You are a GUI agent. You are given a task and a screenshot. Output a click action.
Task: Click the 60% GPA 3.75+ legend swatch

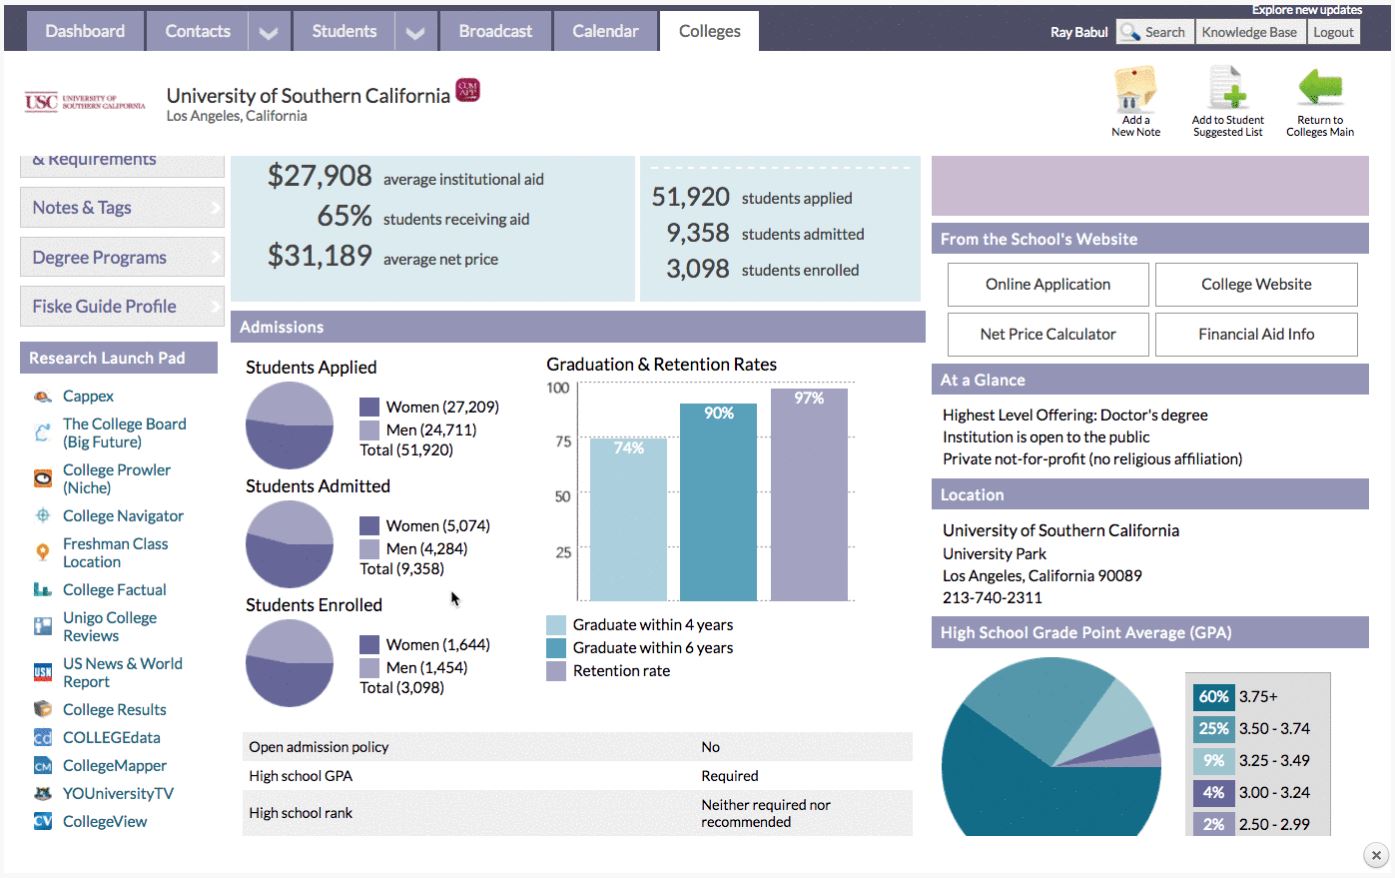click(1213, 697)
